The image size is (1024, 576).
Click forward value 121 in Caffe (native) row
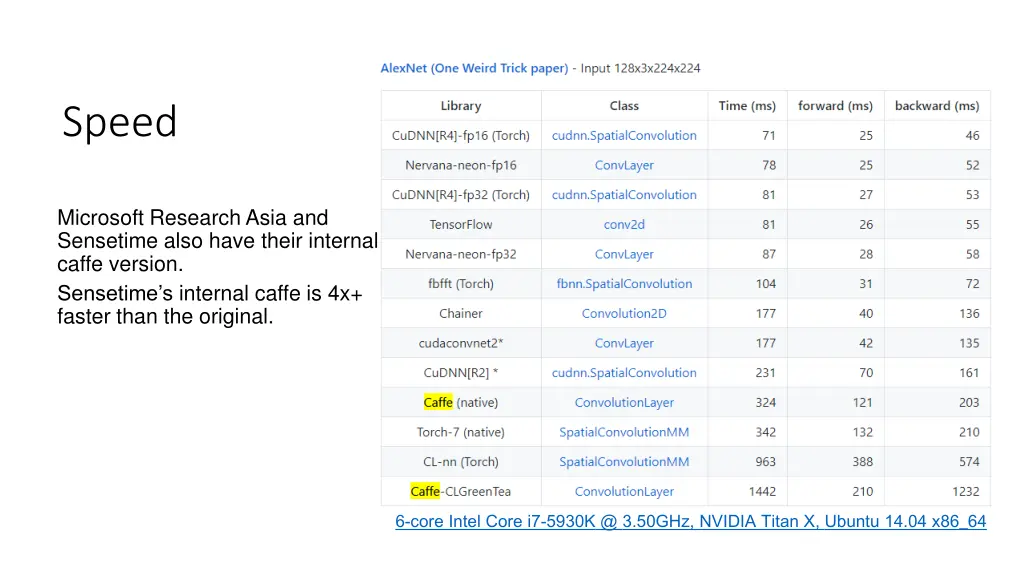click(x=863, y=402)
